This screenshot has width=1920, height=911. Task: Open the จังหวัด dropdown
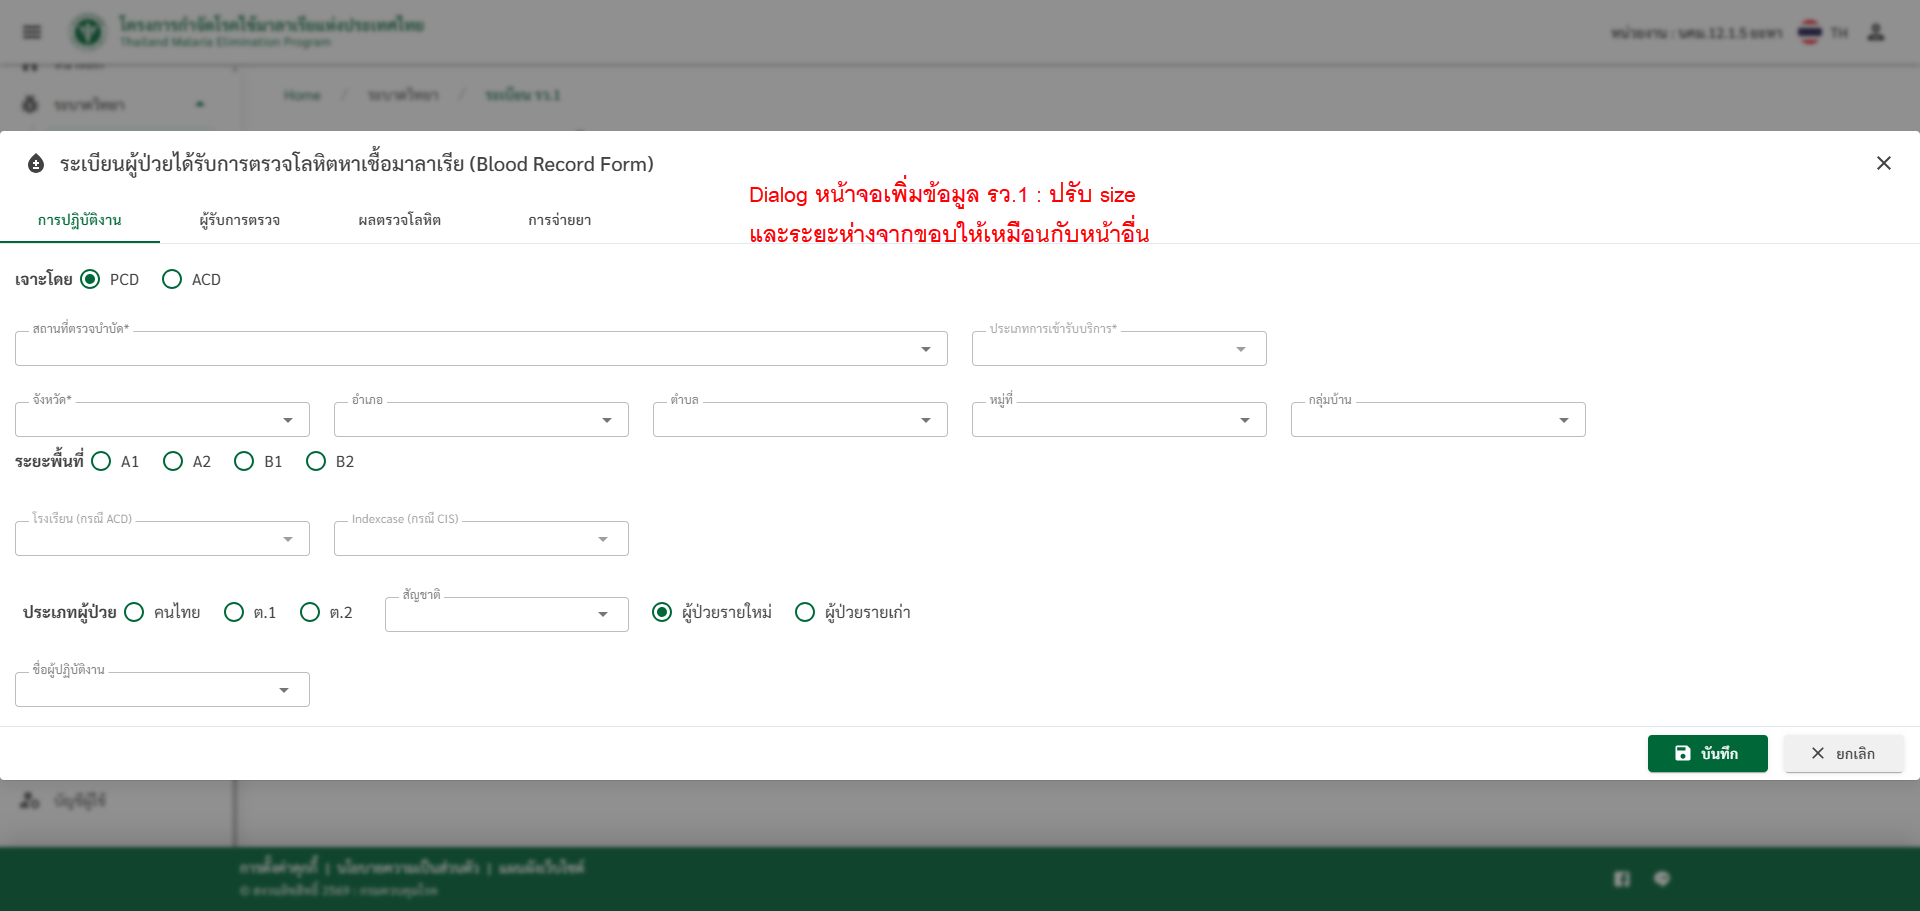[162, 420]
